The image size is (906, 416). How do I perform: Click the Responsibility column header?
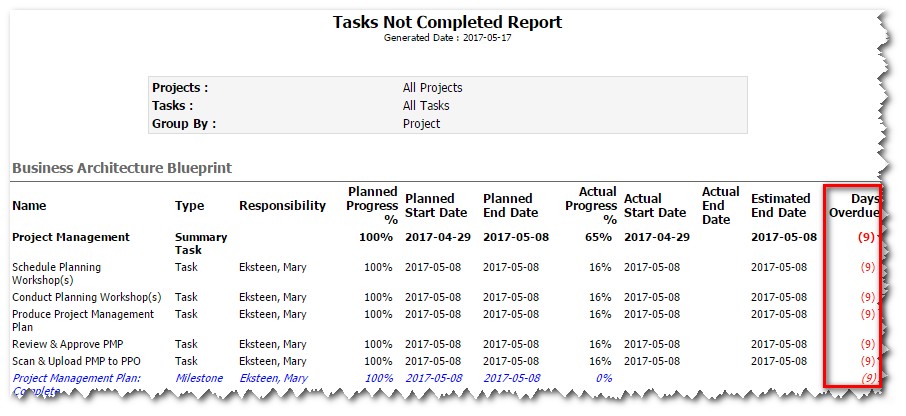point(283,206)
